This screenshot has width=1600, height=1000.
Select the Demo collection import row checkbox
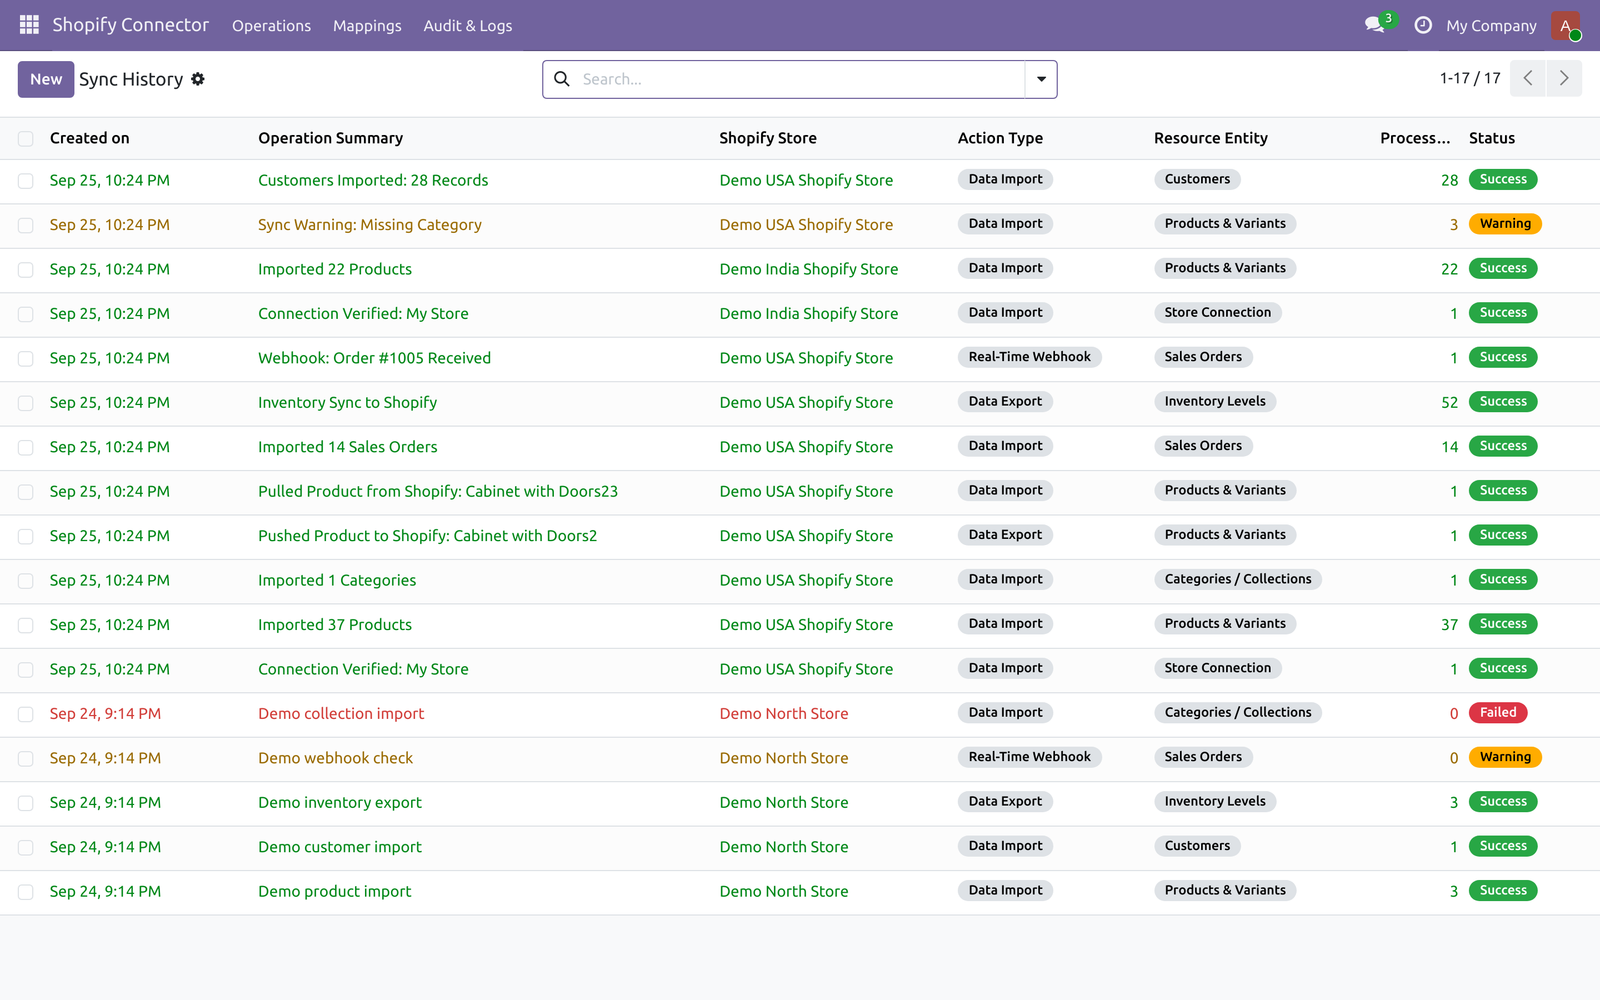[26, 715]
